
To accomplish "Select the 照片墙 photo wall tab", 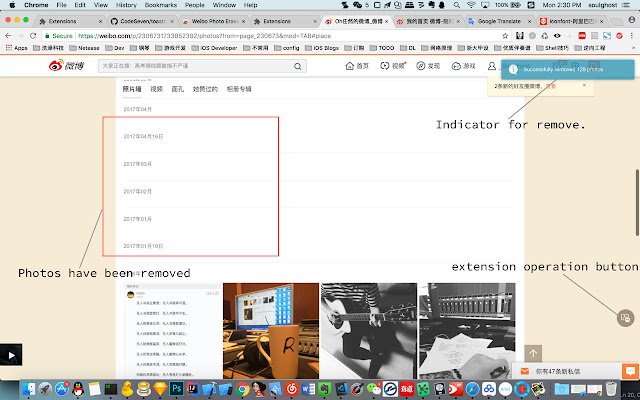I will [132, 89].
